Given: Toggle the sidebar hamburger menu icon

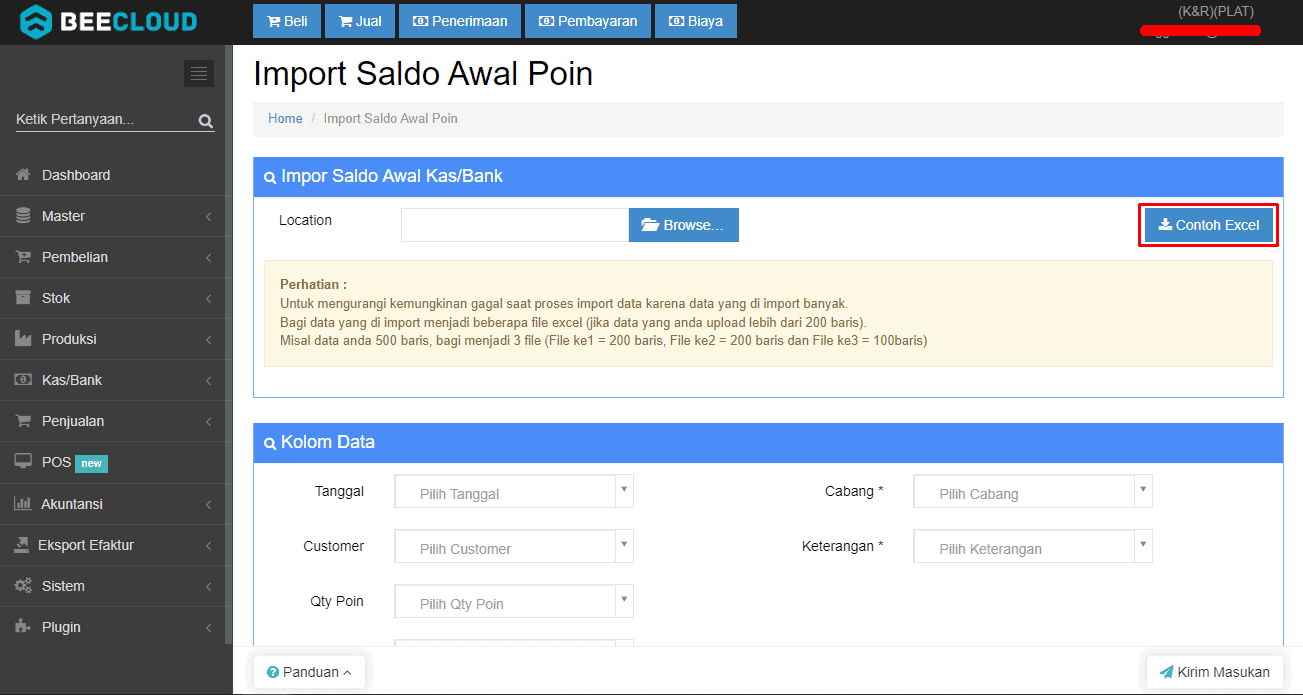Looking at the screenshot, I should pyautogui.click(x=199, y=73).
